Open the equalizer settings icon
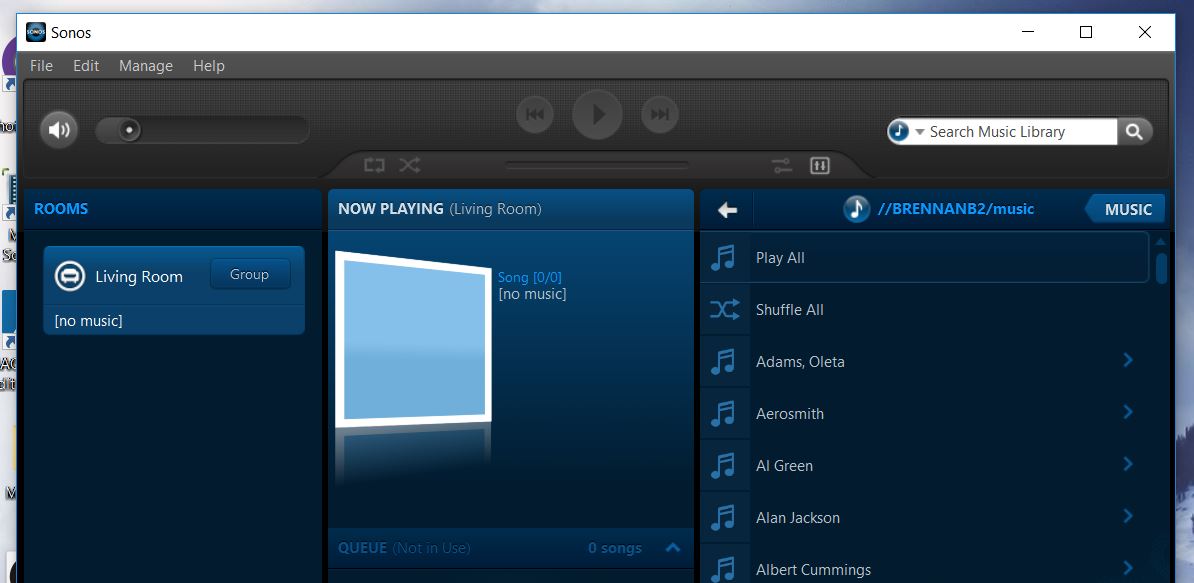 pos(819,165)
